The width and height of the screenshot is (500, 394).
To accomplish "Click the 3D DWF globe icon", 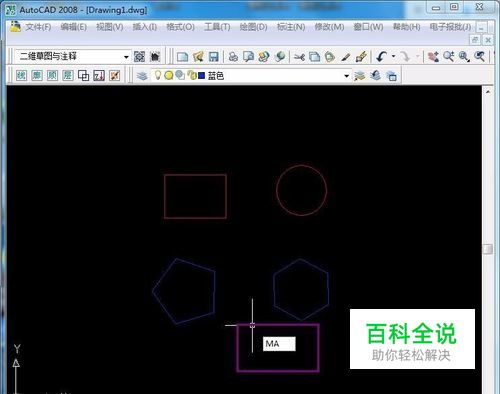I will (280, 57).
